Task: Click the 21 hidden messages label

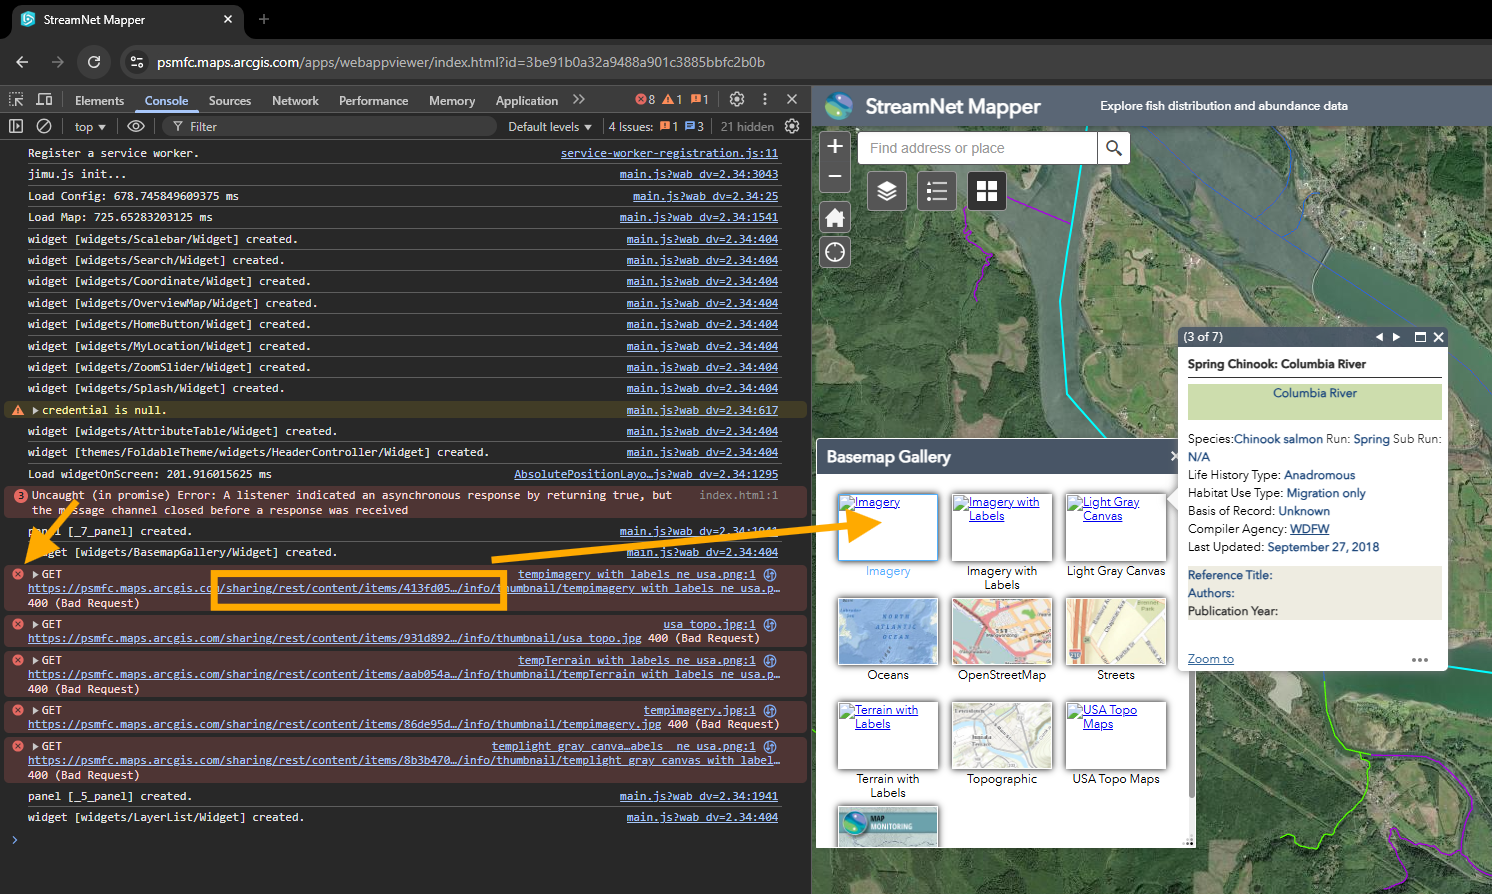Action: pos(747,127)
